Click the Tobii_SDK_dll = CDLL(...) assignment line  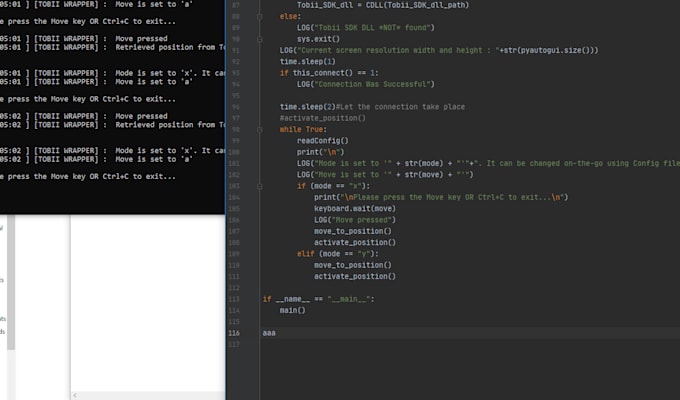[383, 5]
